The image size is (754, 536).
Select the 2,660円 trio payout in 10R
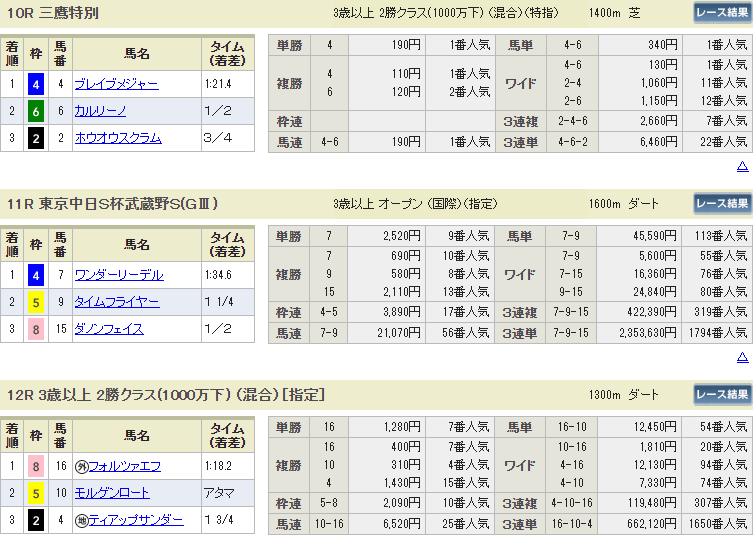pos(658,122)
